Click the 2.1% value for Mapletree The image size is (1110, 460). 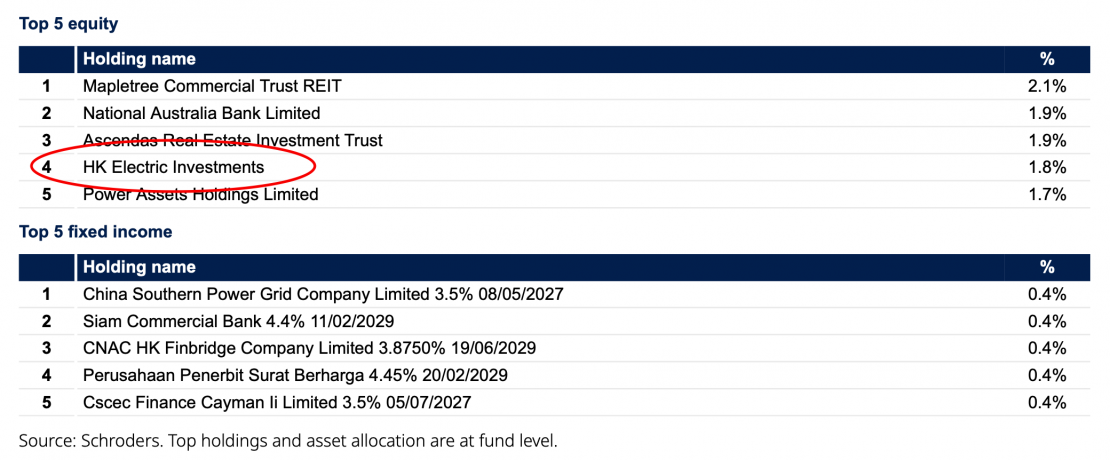point(1047,87)
